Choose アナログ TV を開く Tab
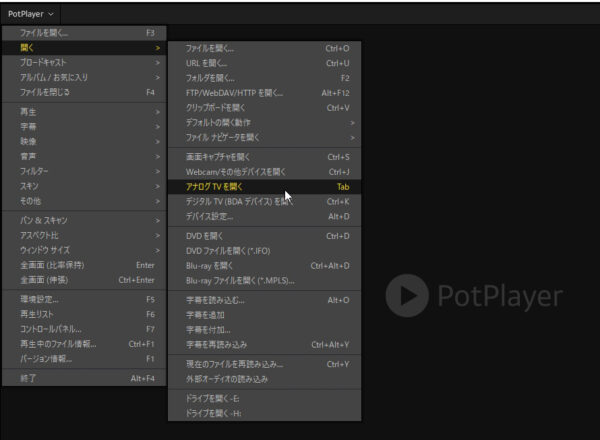 (264, 187)
